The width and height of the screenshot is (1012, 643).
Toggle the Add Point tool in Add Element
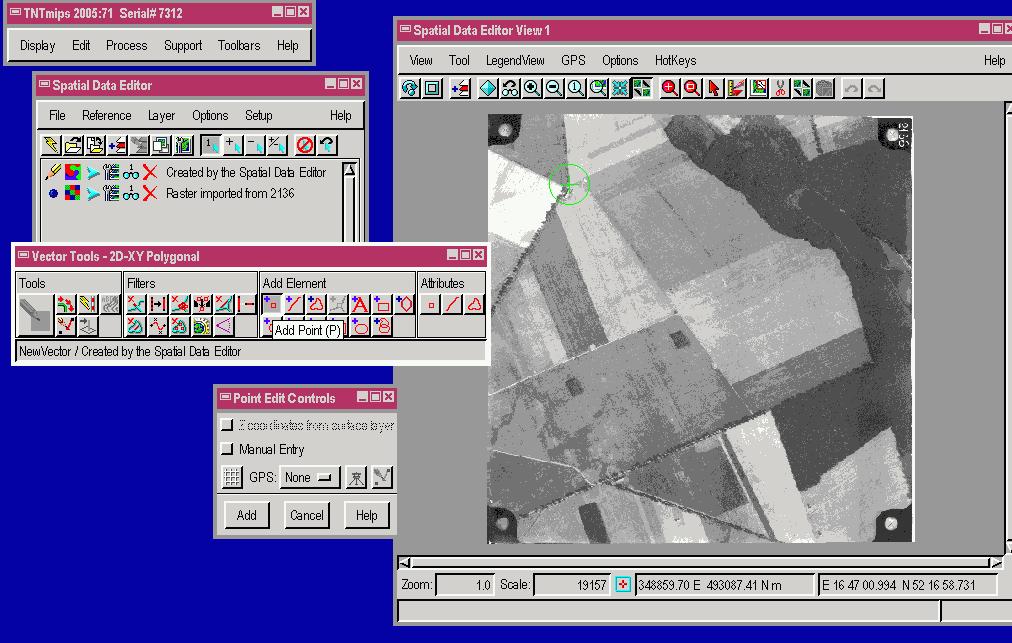(272, 303)
